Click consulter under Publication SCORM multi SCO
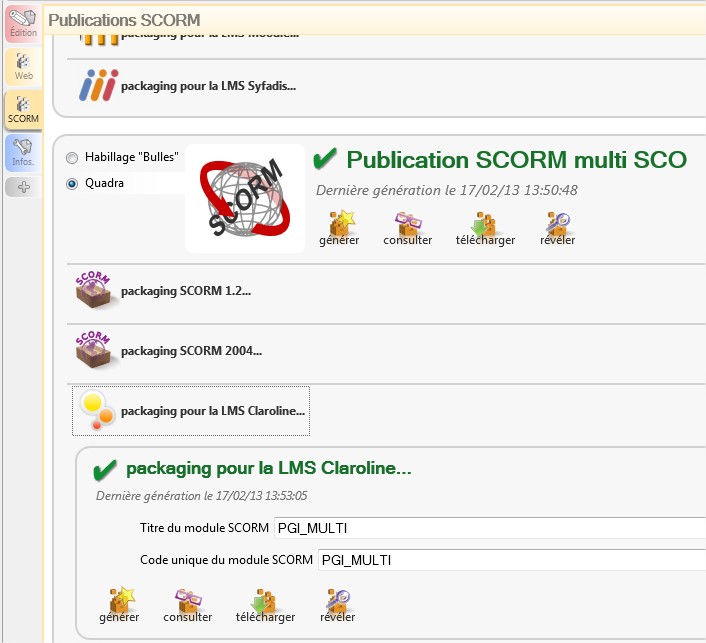The image size is (706, 643). coord(407,228)
